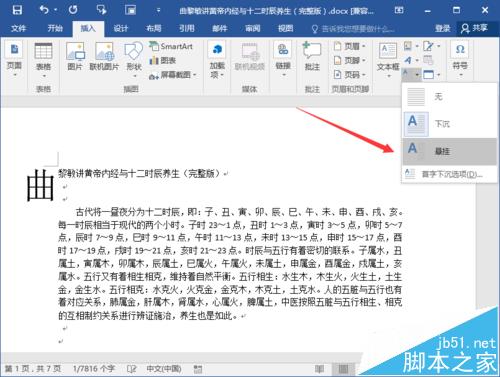The width and height of the screenshot is (500, 377).
Task: Save the document from quick access toolbar
Action: (17, 10)
